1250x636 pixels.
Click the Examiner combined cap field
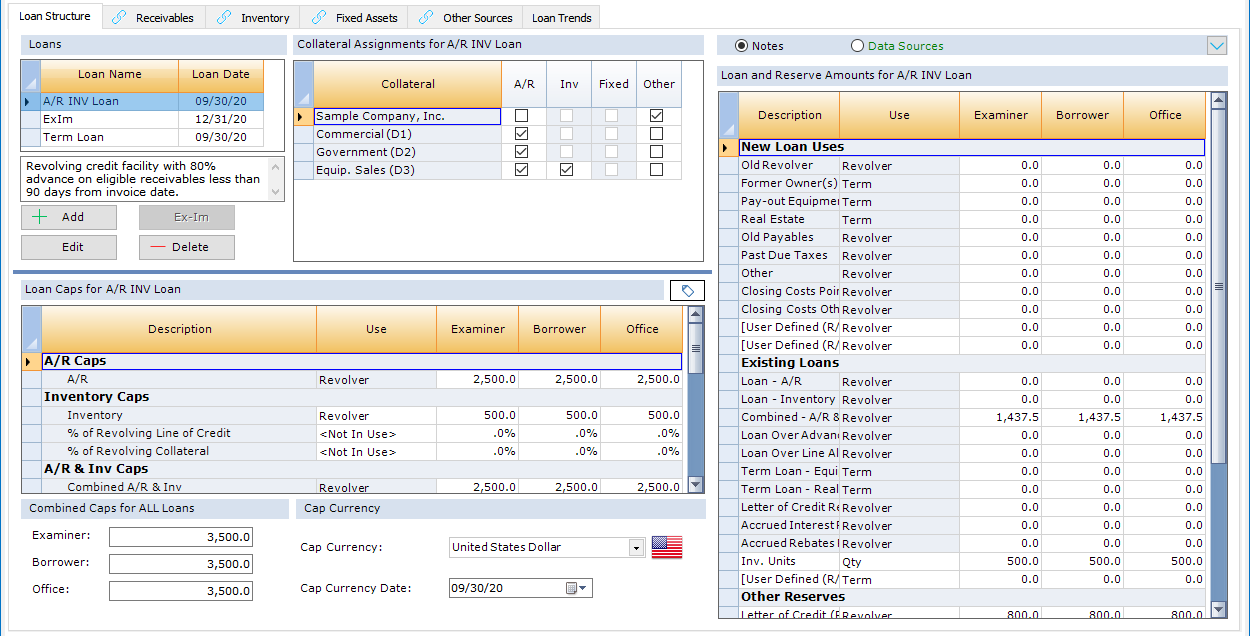181,538
